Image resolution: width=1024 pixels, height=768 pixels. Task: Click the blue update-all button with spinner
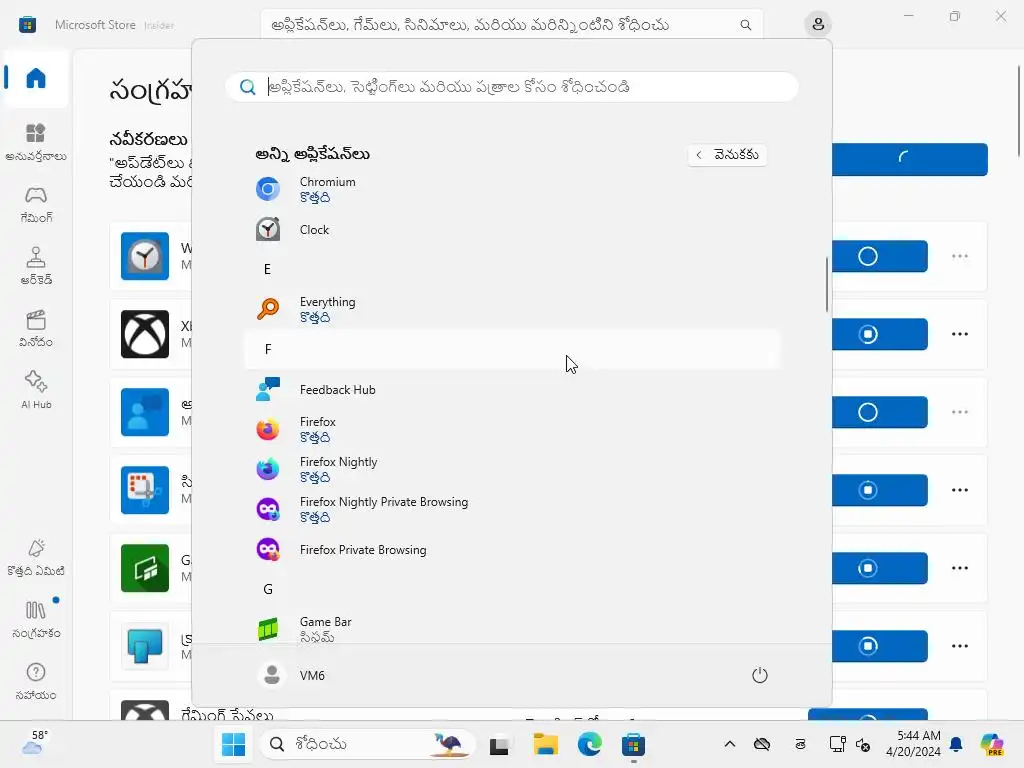pos(910,159)
